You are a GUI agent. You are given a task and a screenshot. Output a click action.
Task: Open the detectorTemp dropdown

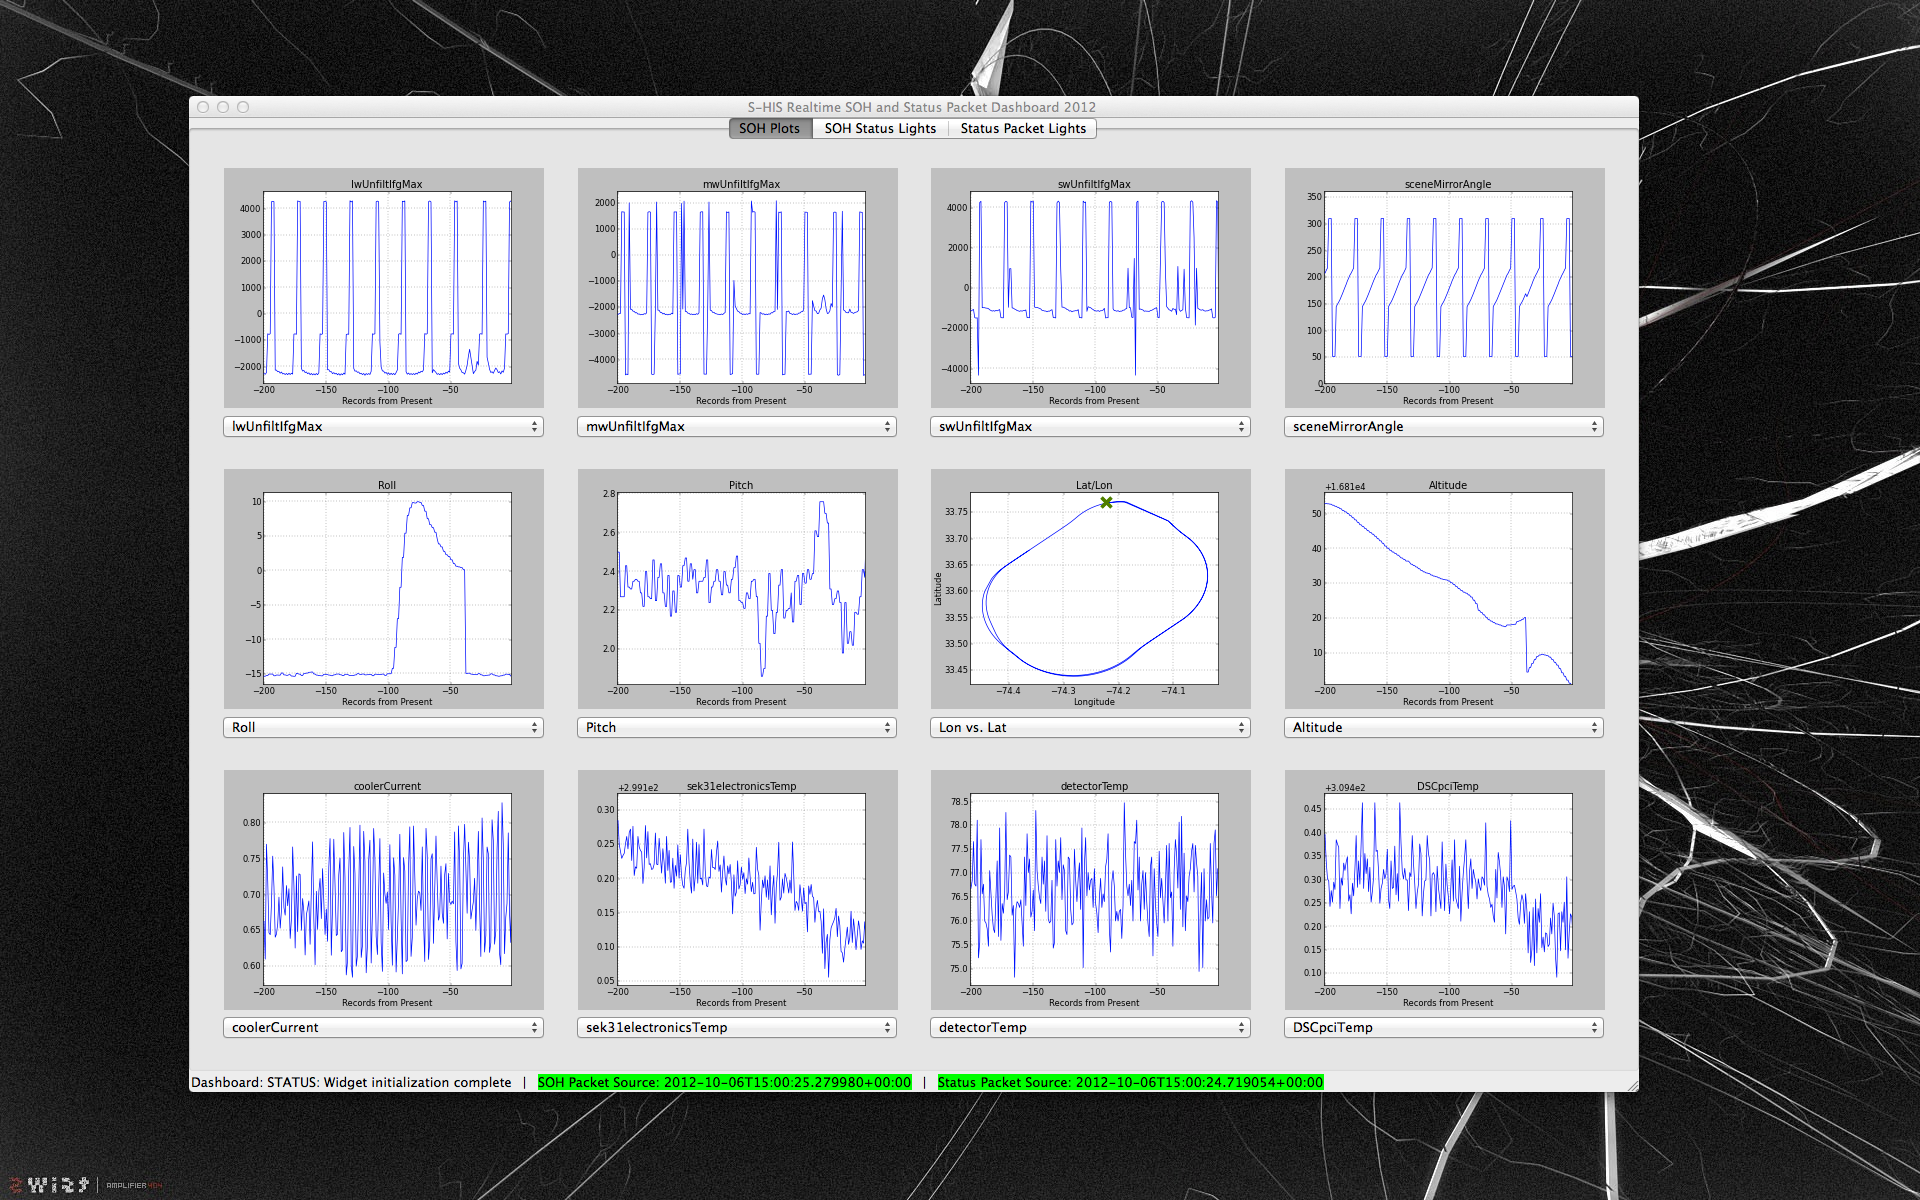1090,1027
